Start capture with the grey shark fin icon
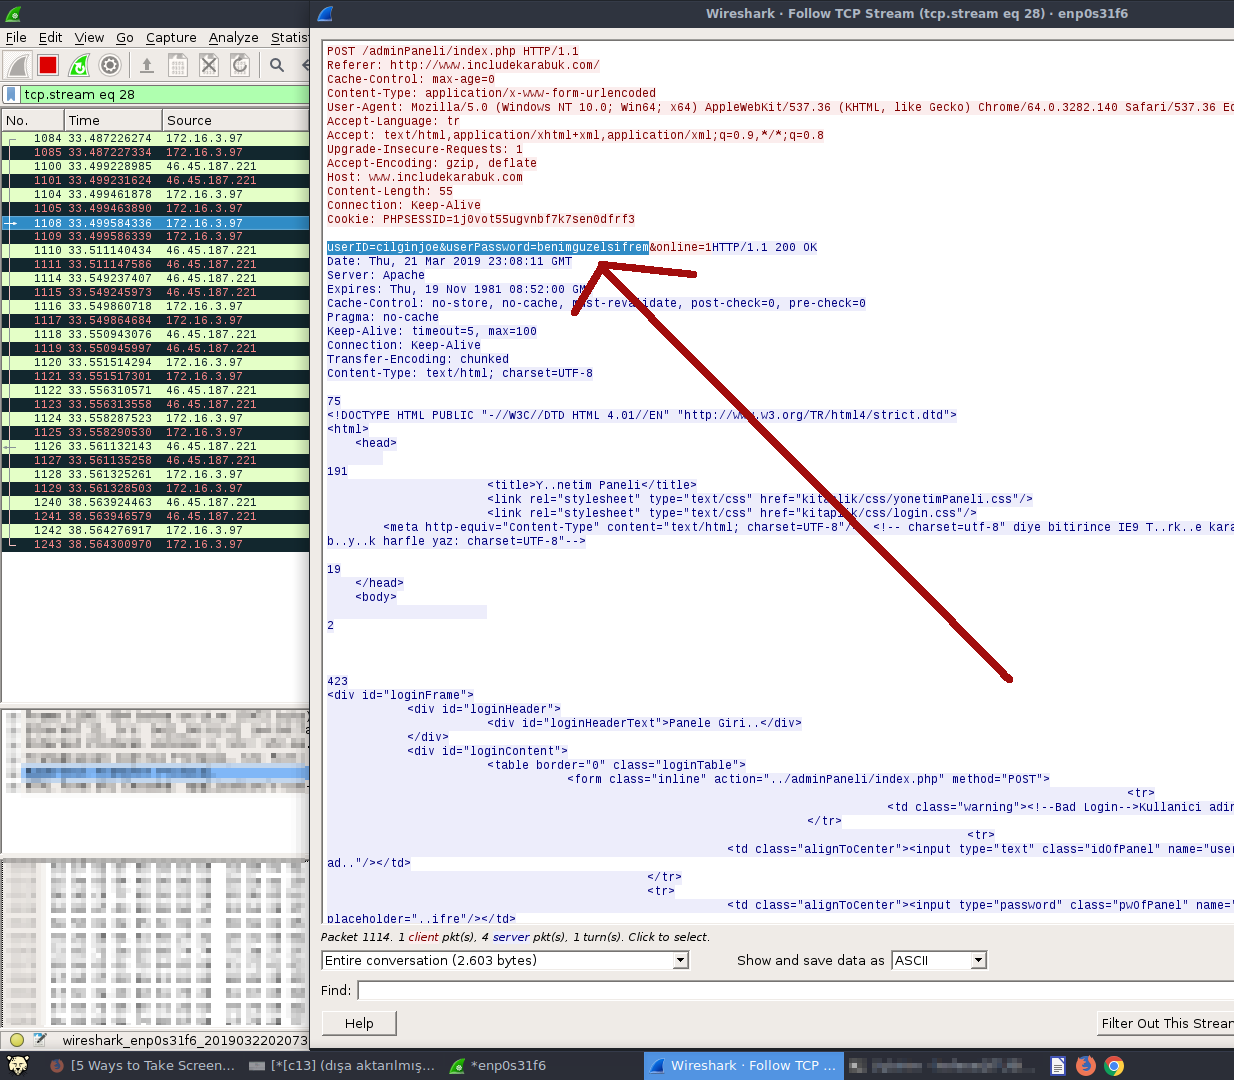Image resolution: width=1234 pixels, height=1080 pixels. [x=17, y=65]
